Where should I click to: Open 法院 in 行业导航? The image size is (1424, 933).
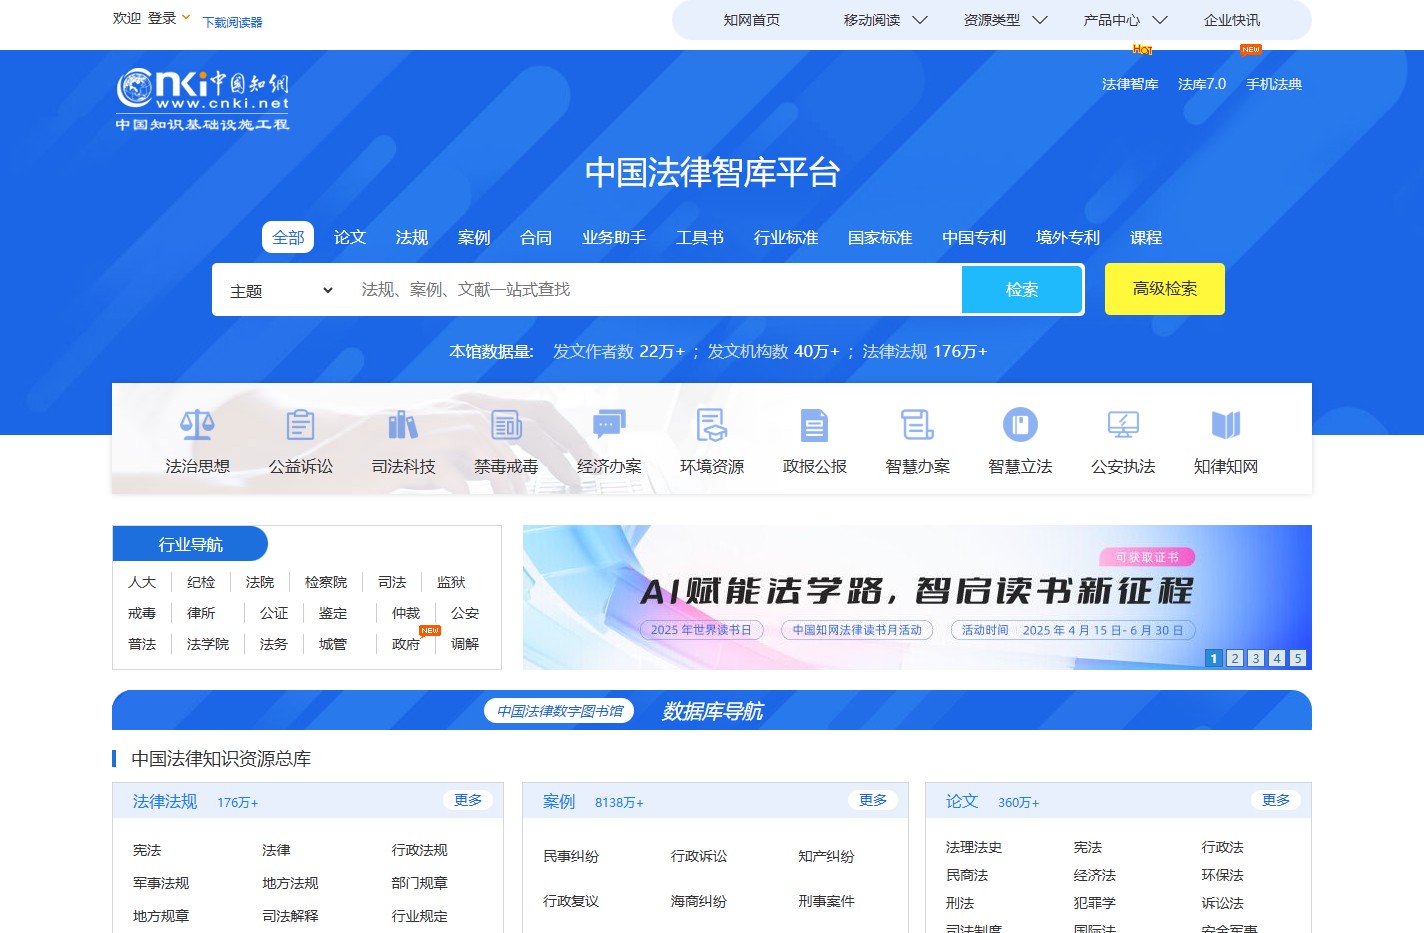[x=260, y=582]
